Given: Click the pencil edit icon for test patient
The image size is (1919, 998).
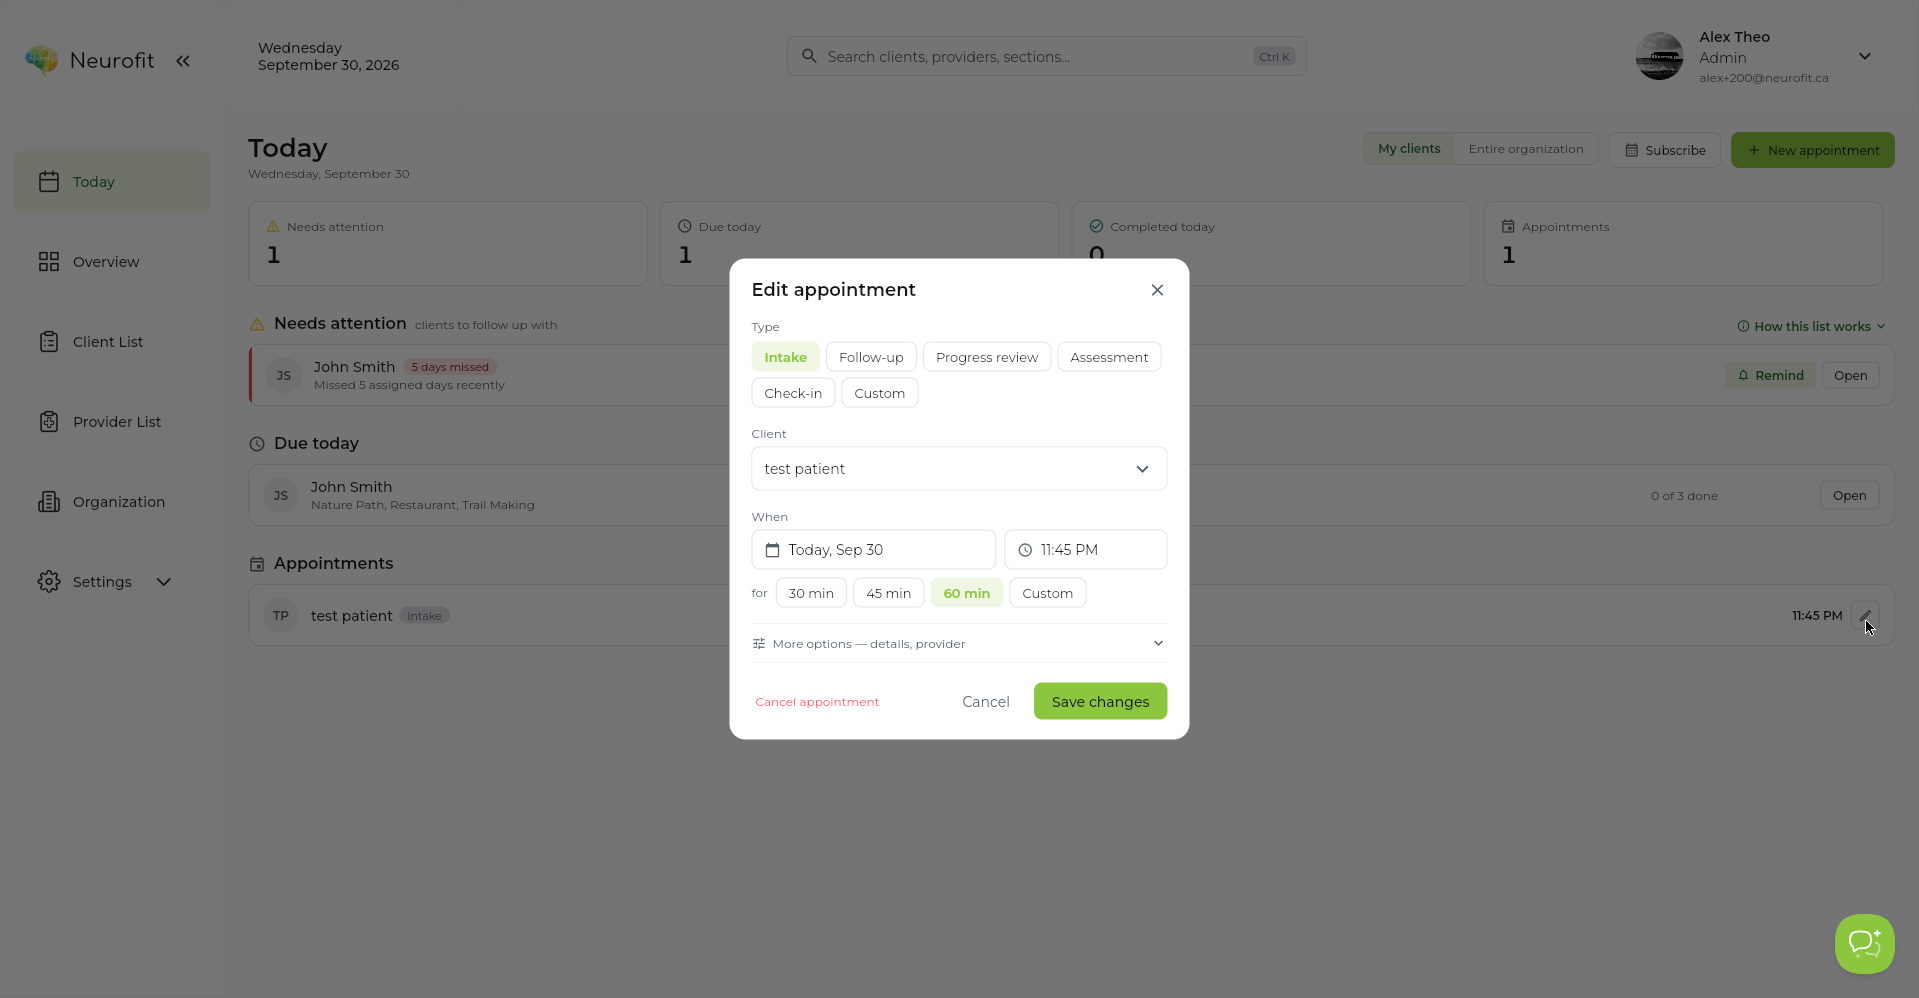Looking at the screenshot, I should pos(1865,616).
